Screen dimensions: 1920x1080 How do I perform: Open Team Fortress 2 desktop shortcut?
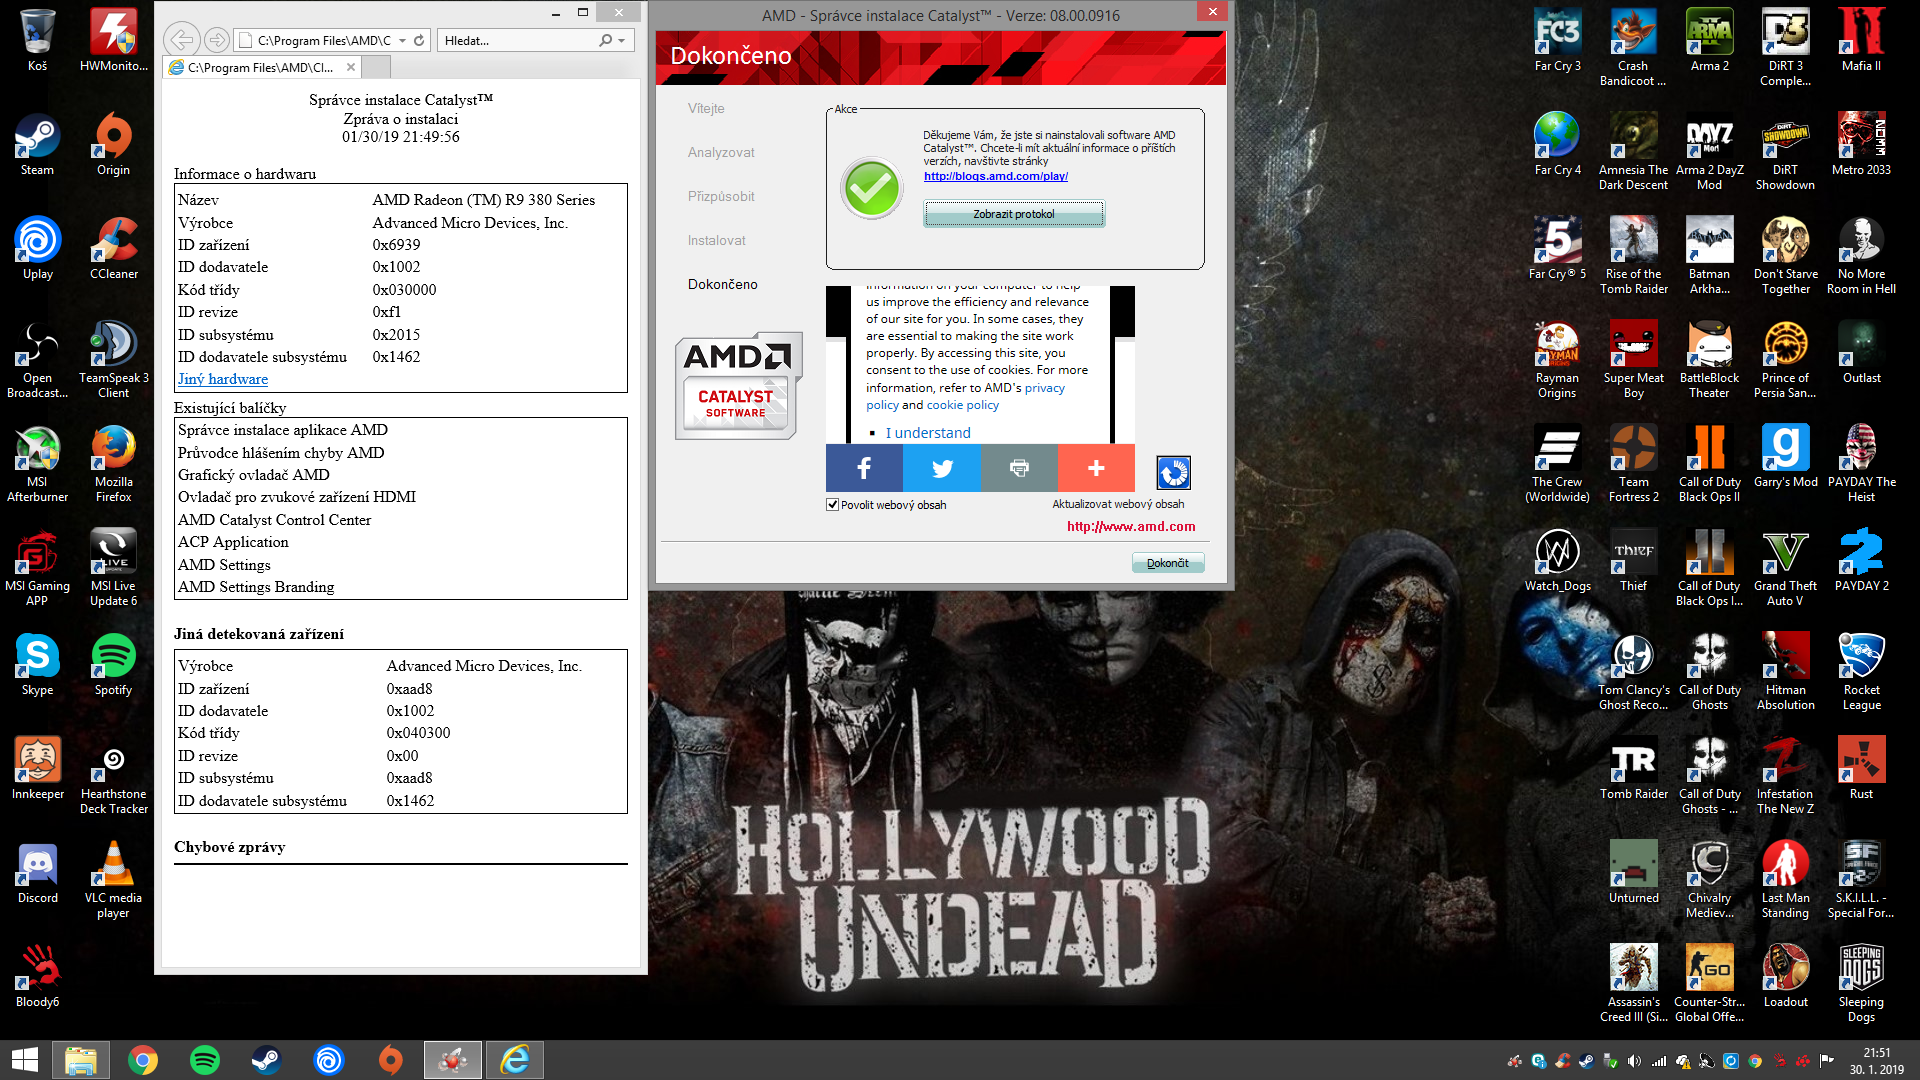tap(1633, 464)
